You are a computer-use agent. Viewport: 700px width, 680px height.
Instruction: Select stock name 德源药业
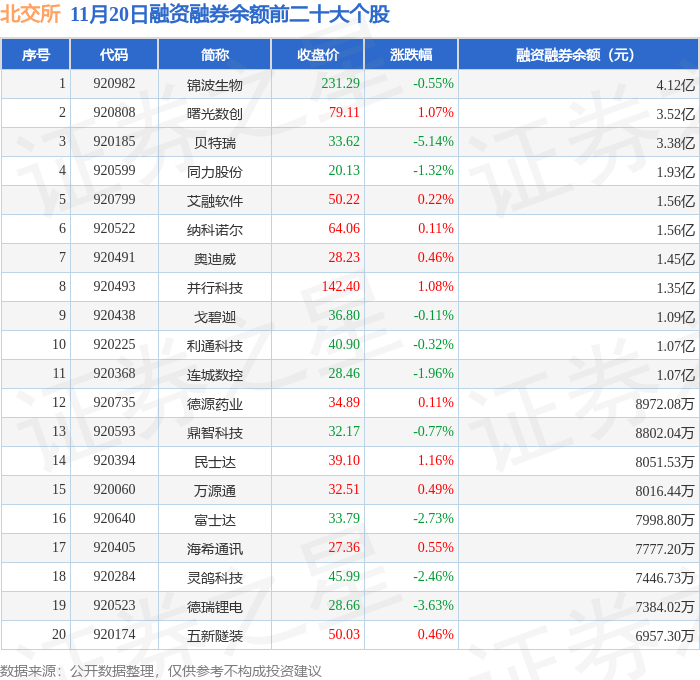click(x=215, y=404)
